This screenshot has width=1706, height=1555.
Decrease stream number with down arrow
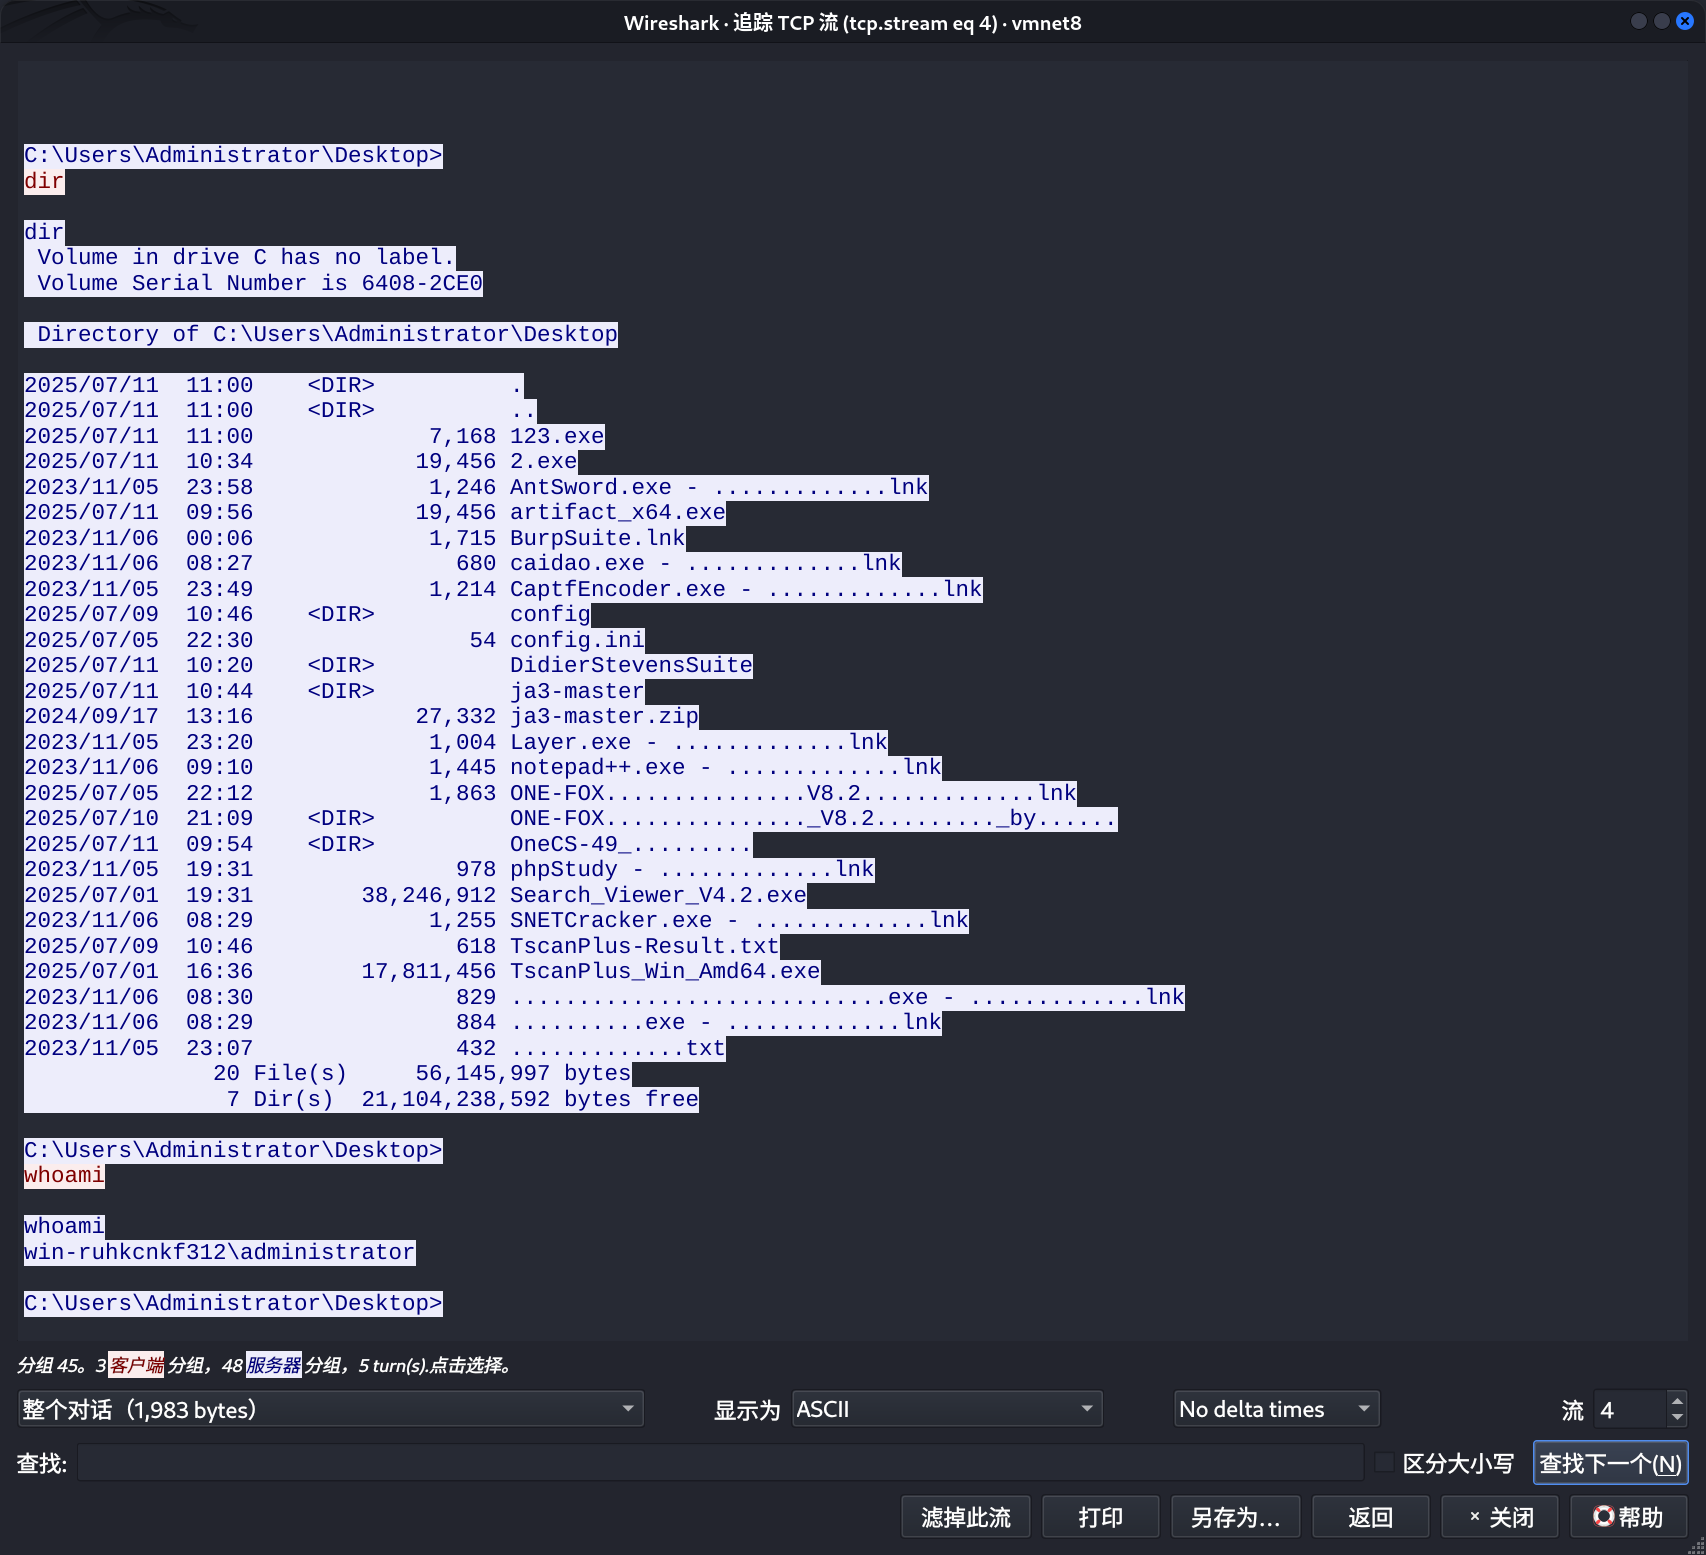tap(1677, 1418)
